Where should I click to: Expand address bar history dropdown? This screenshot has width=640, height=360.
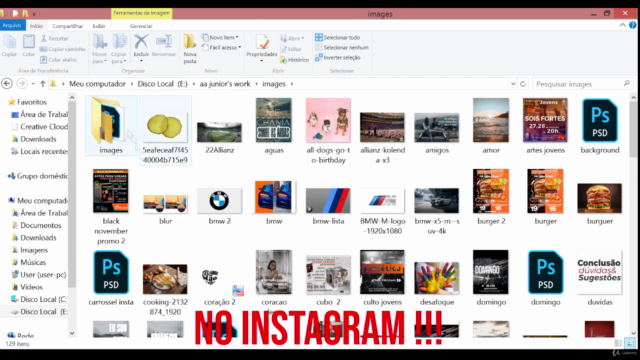[x=513, y=84]
